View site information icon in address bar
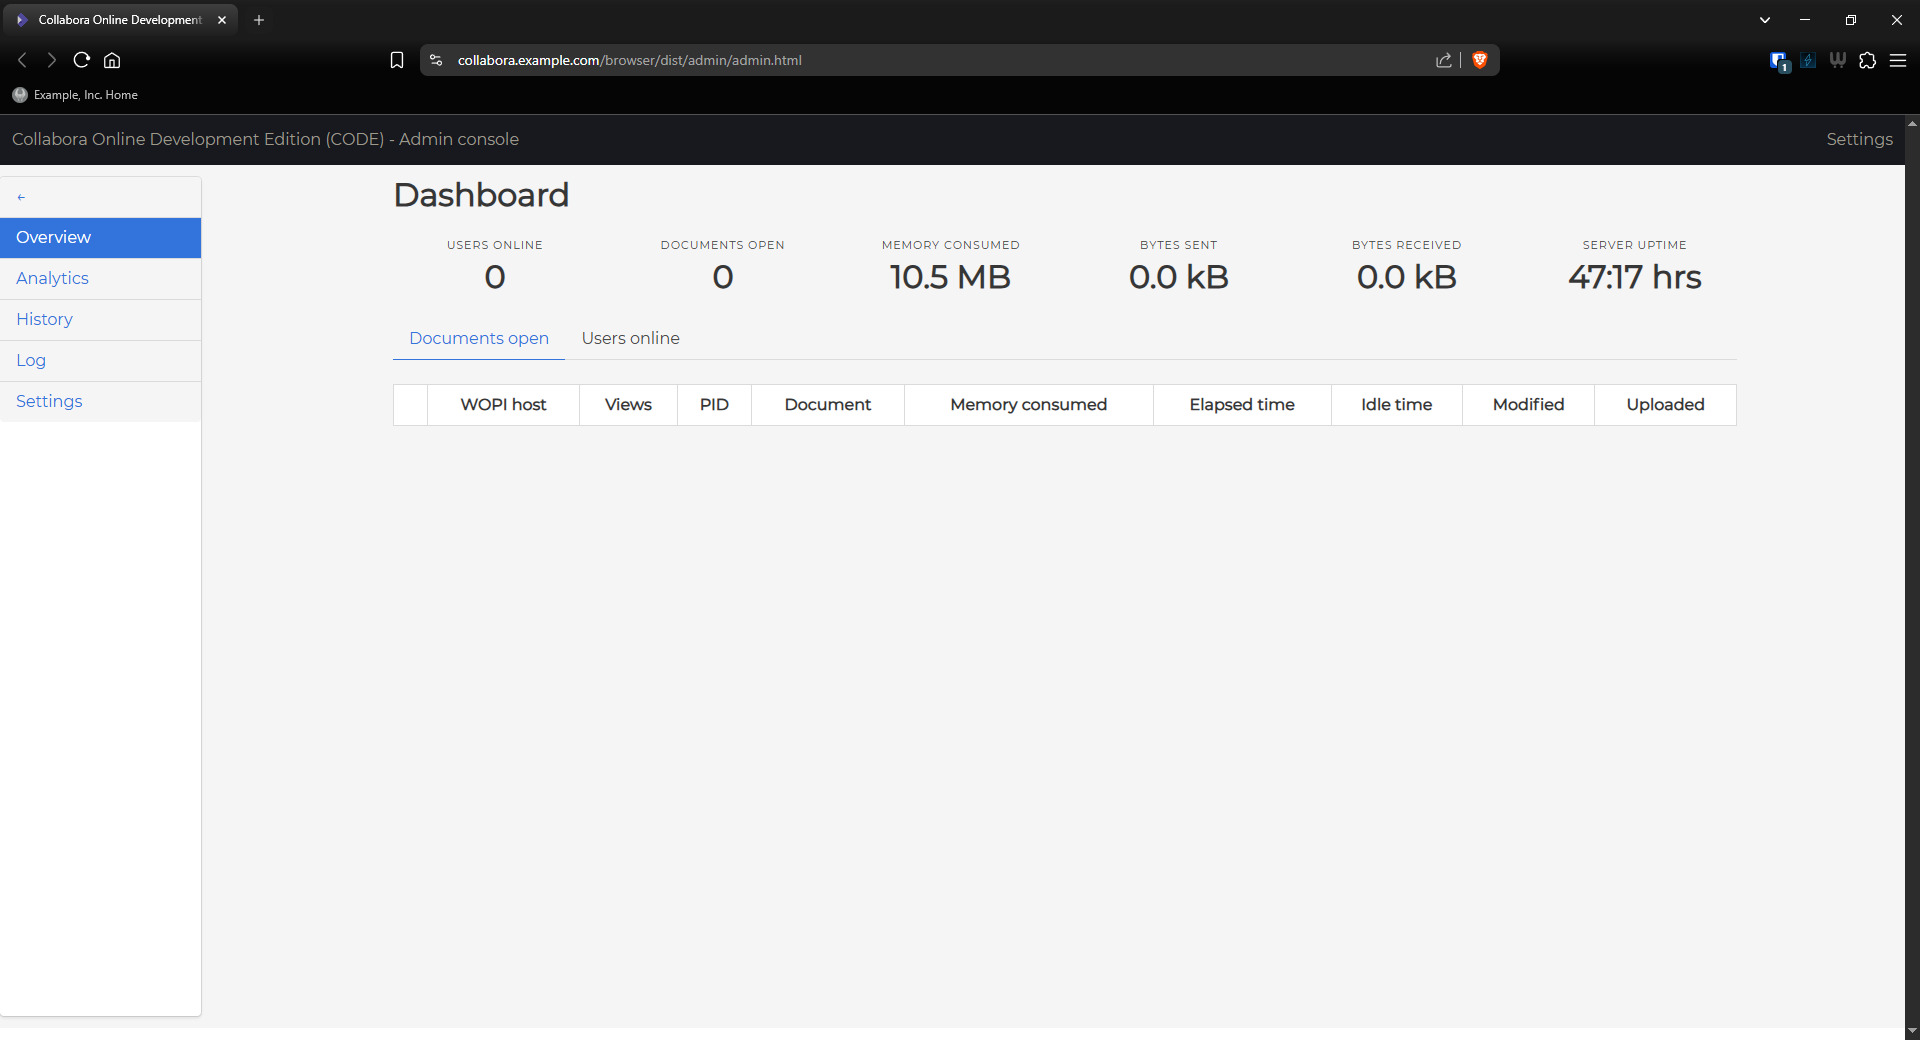Image resolution: width=1920 pixels, height=1040 pixels. [436, 60]
